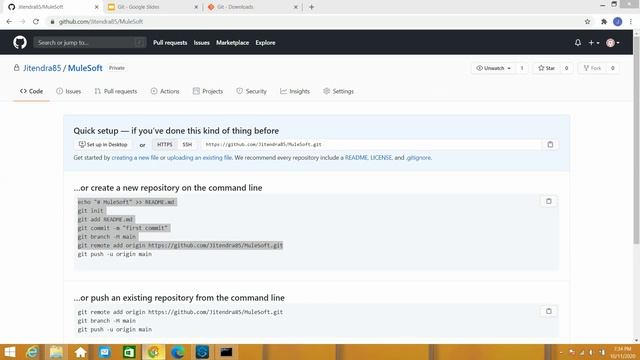Viewport: 640px width, 360px height.
Task: Reload the page
Action: tap(36, 21)
